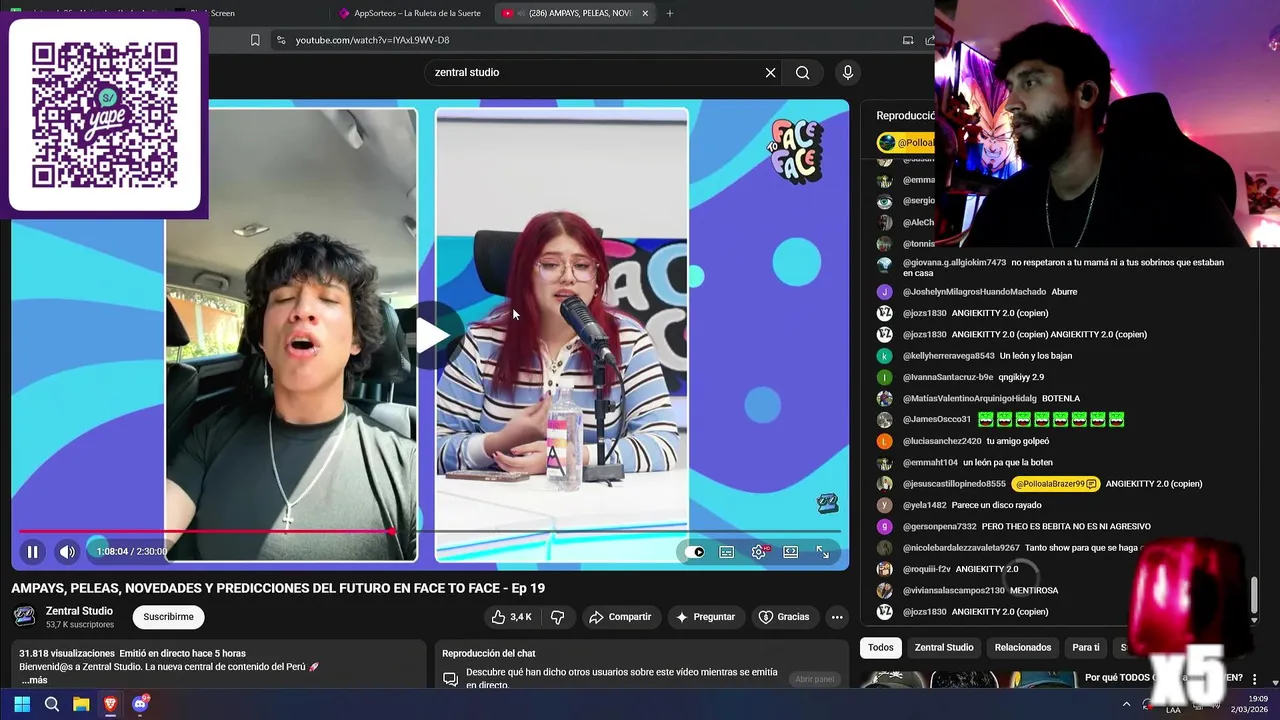The image size is (1280, 720).
Task: Click @kellyherreravega8543 chat avatar
Action: tap(884, 356)
